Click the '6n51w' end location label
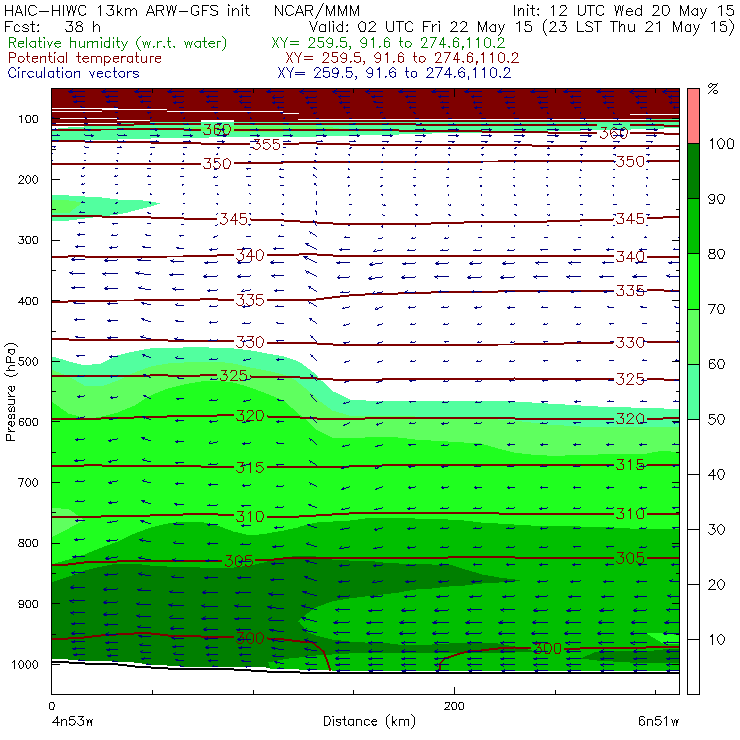 click(658, 721)
